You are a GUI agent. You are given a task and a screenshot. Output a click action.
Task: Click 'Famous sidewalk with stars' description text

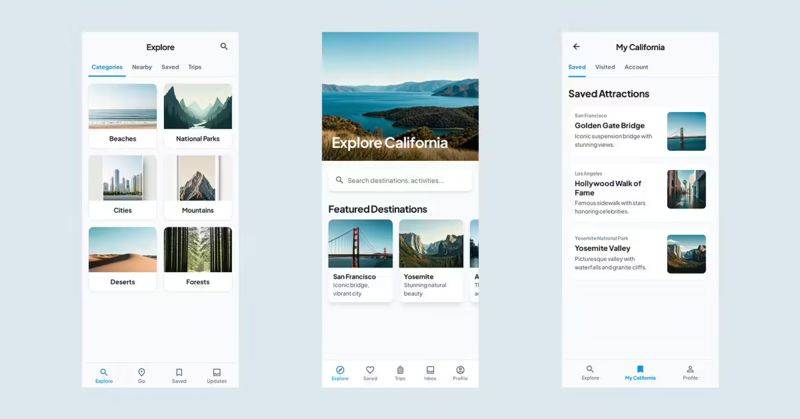point(610,207)
